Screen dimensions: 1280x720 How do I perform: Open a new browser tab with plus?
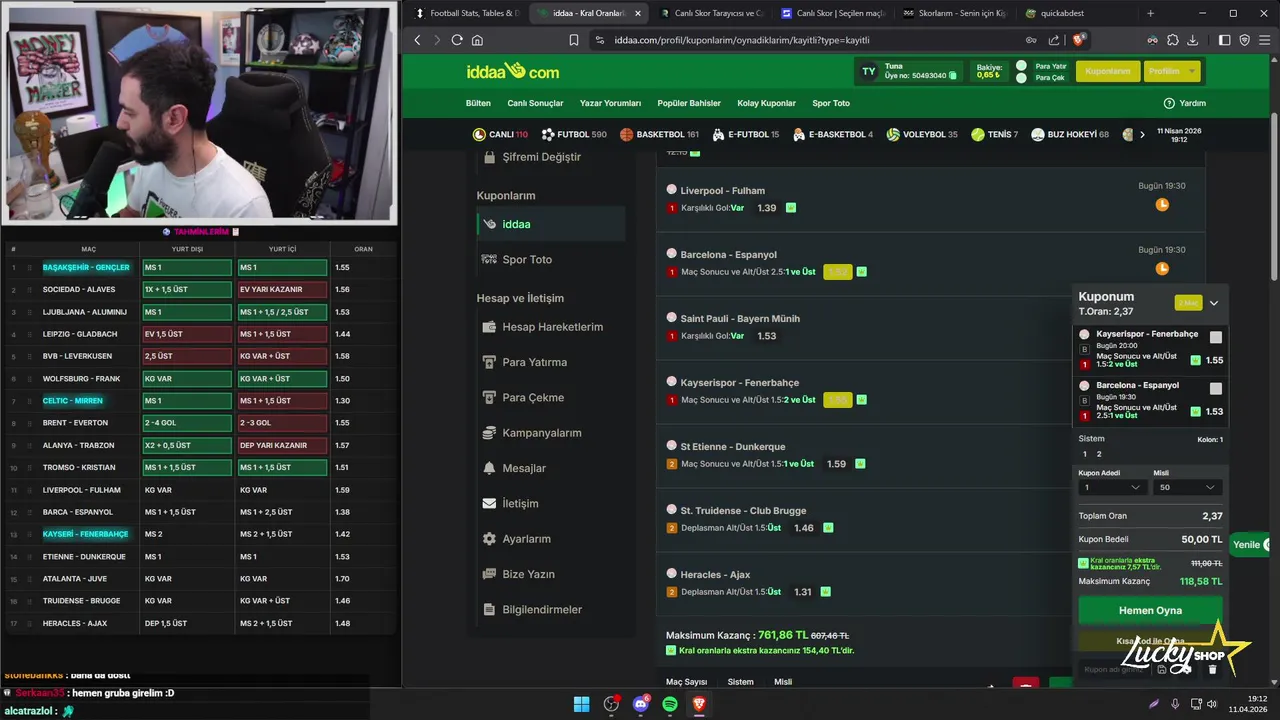[1150, 13]
